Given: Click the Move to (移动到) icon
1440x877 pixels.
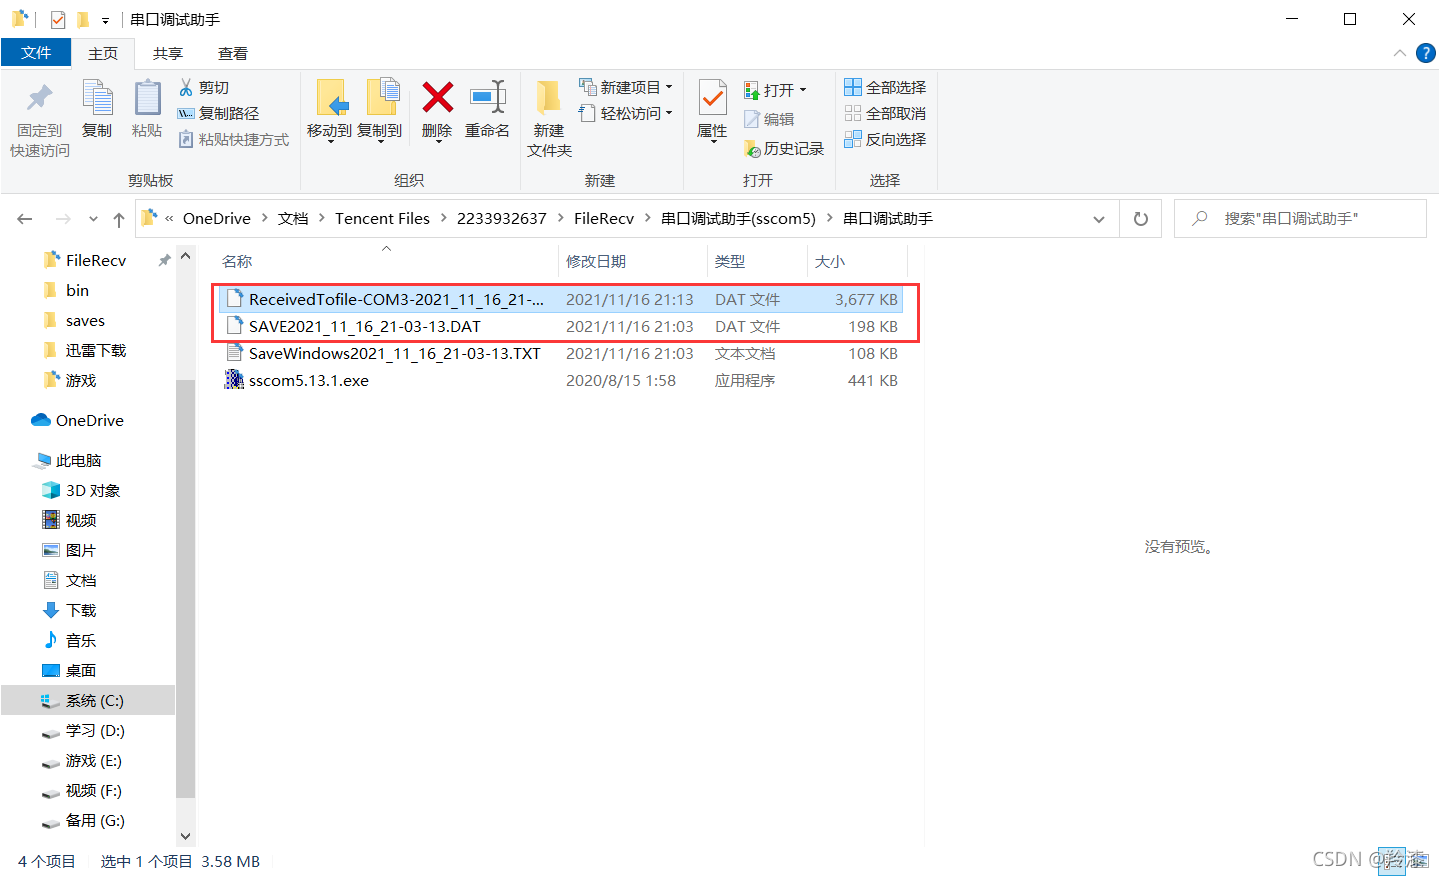Looking at the screenshot, I should tap(332, 98).
